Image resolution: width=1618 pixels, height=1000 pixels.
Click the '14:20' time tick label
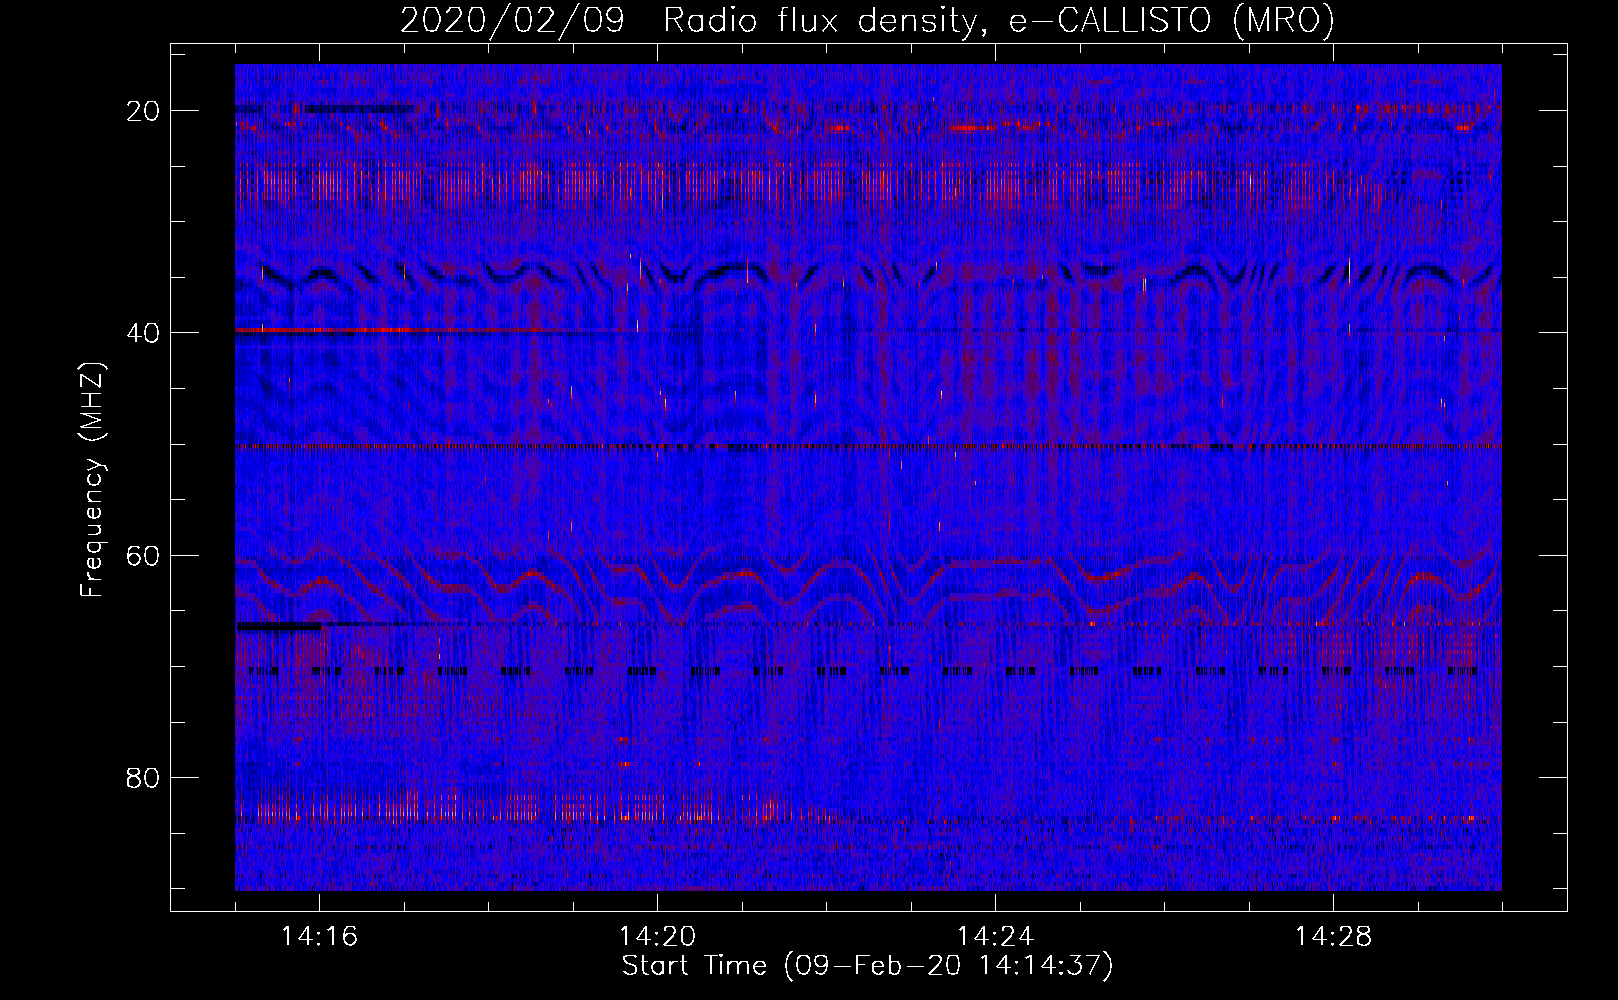coord(657,937)
